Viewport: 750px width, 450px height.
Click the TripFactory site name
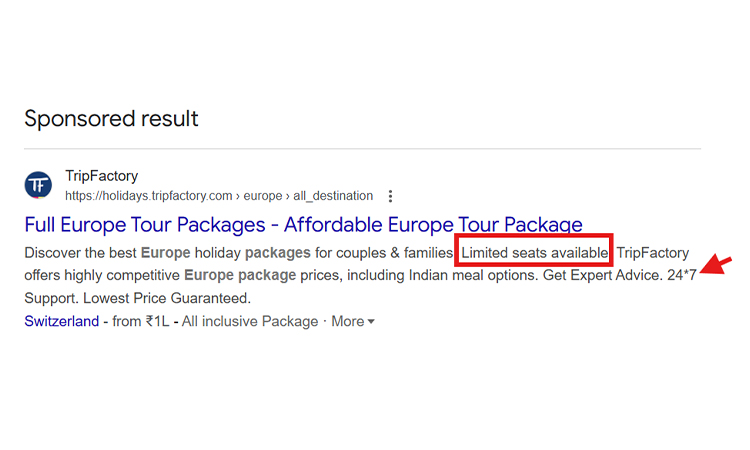(x=101, y=176)
